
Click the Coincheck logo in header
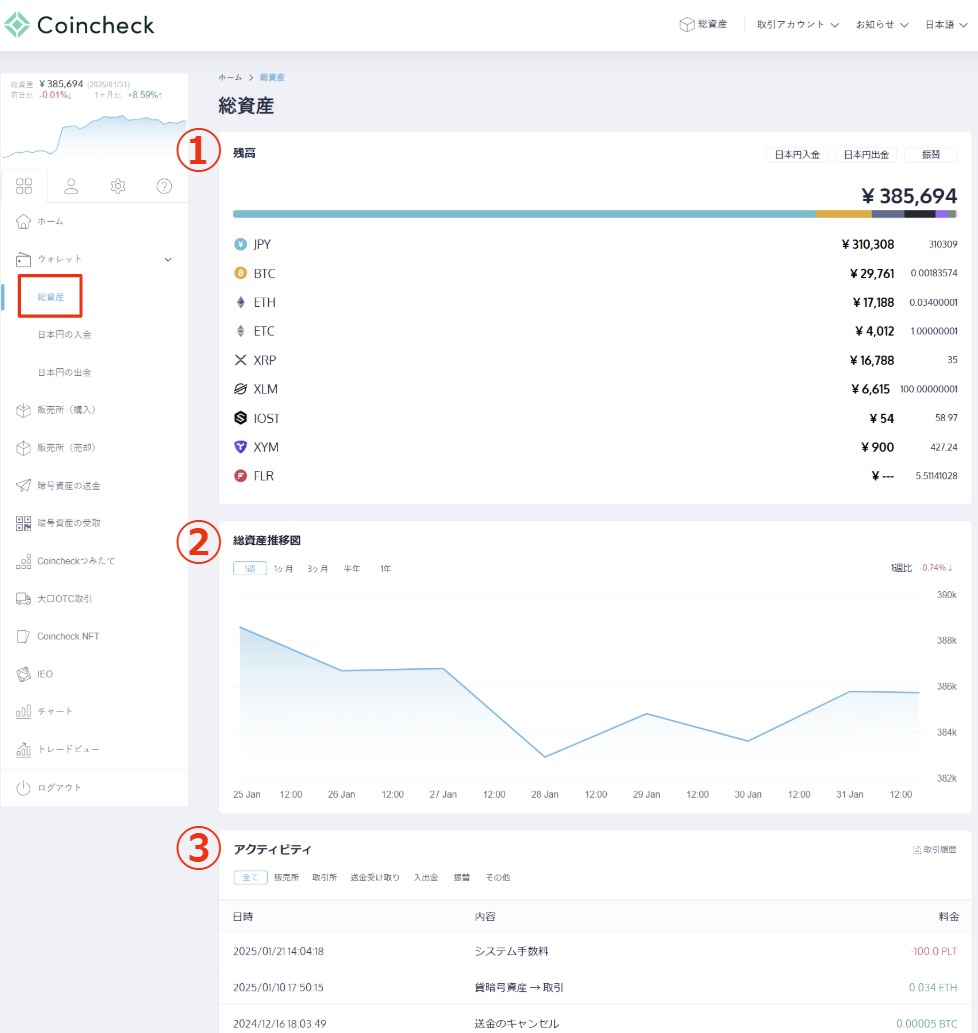click(80, 25)
